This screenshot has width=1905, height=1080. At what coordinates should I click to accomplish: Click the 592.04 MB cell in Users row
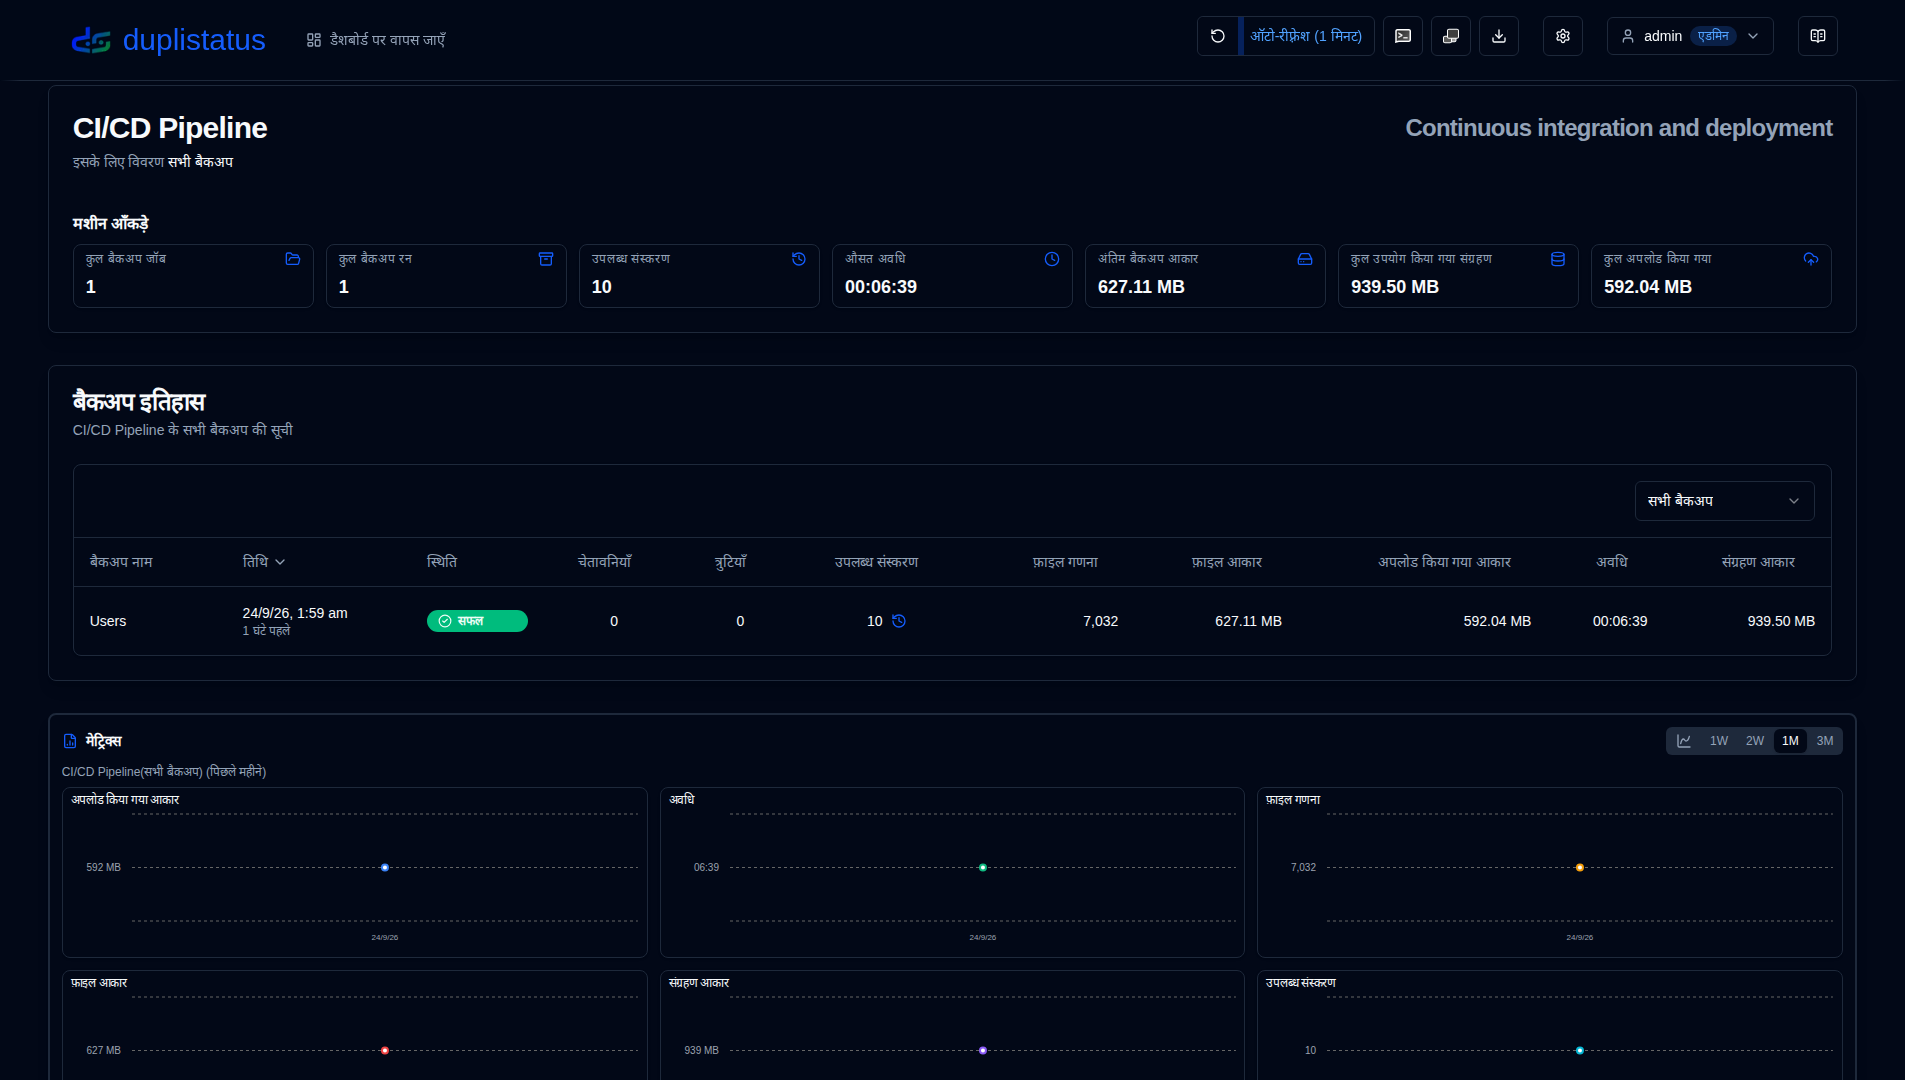(1497, 621)
